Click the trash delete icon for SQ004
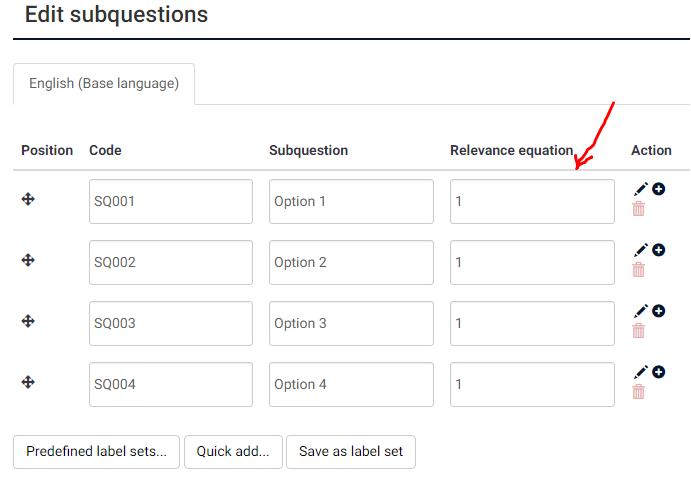This screenshot has width=691, height=480. click(x=639, y=391)
